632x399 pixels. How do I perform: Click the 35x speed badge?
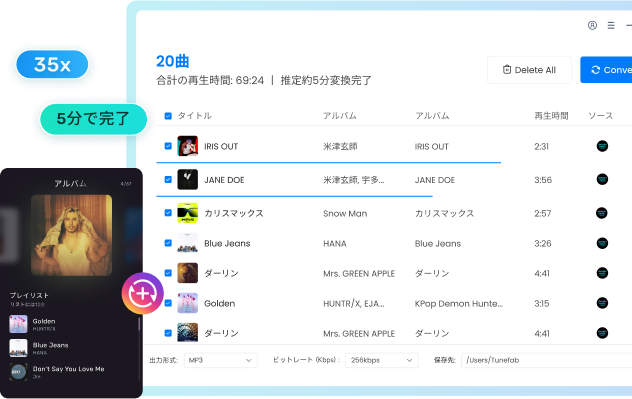click(52, 64)
